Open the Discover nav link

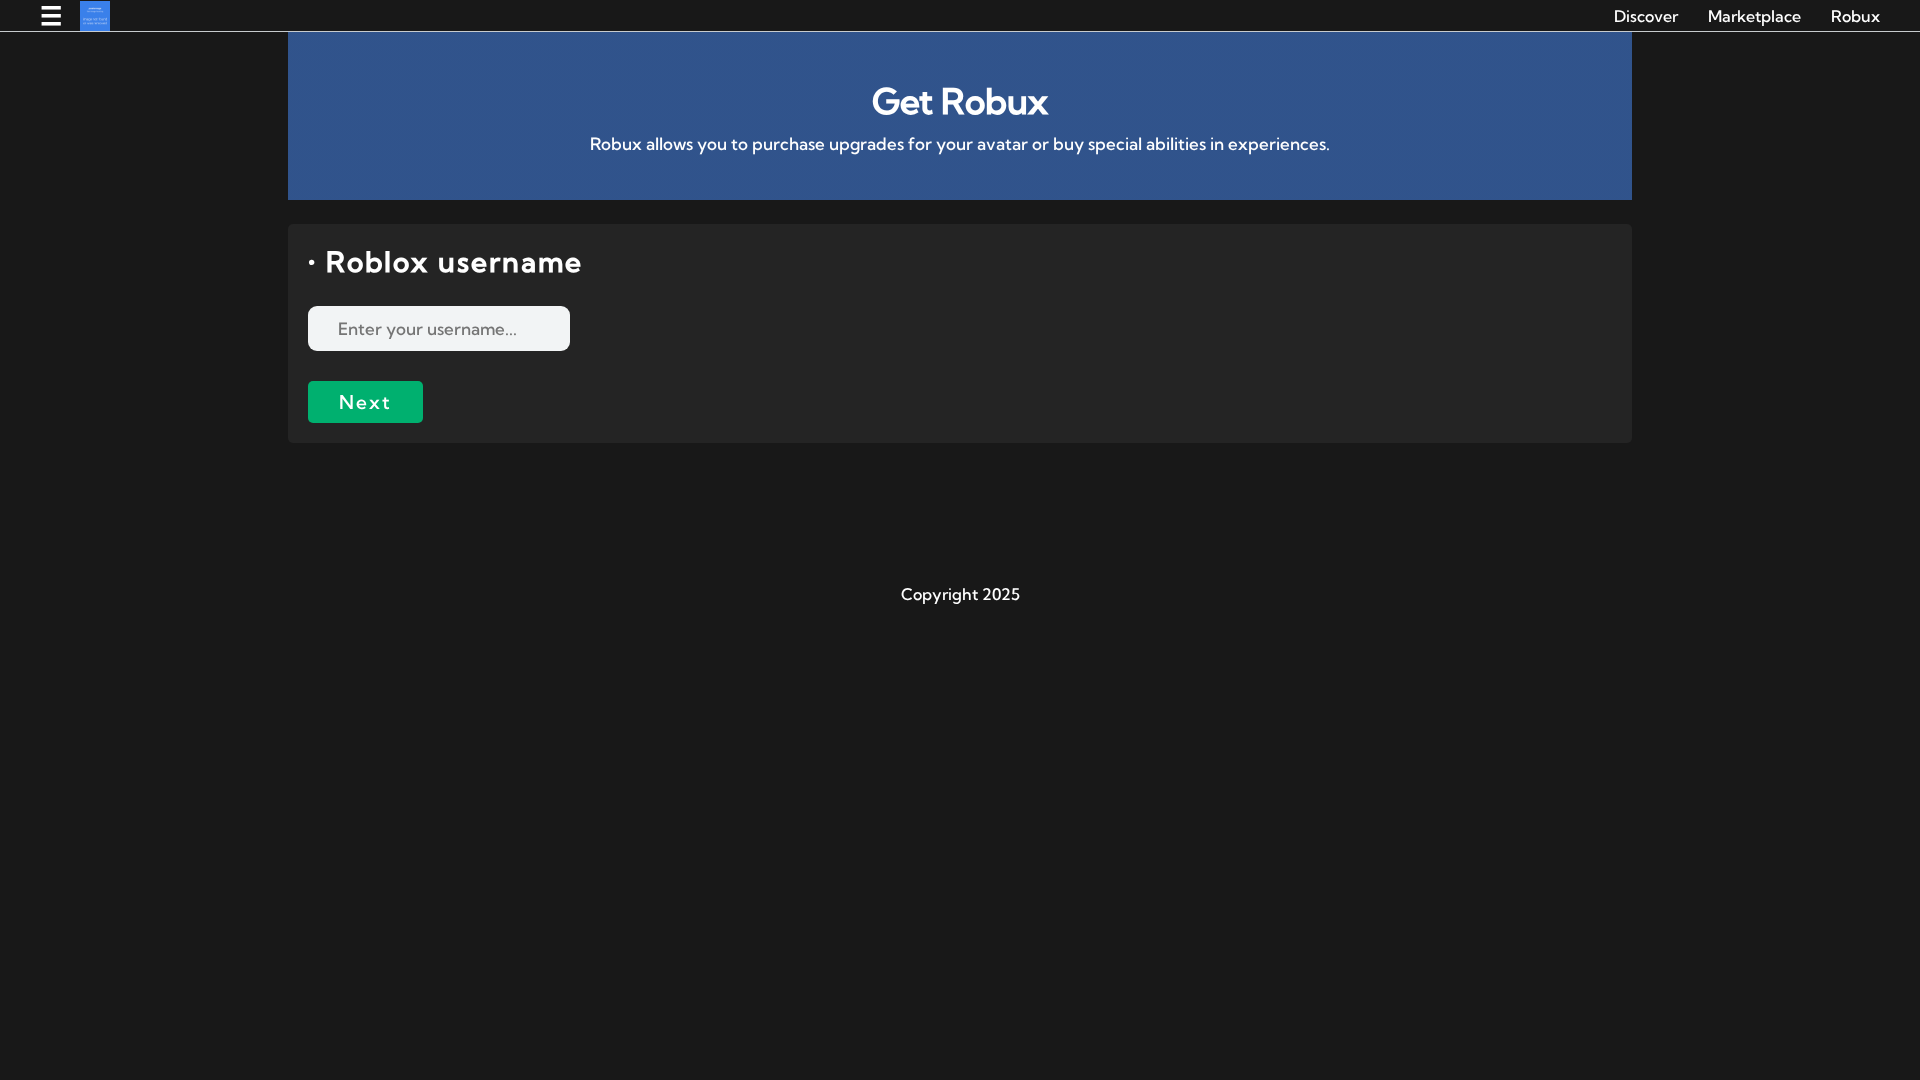click(1645, 16)
